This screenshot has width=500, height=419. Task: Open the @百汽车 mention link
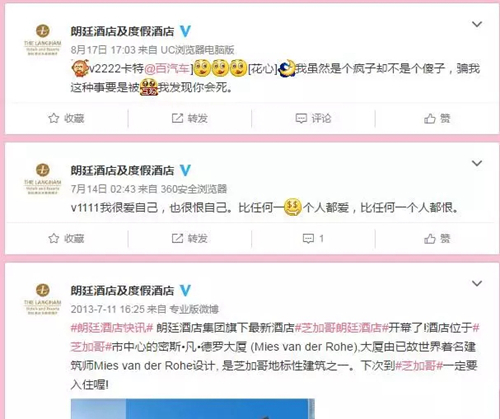pyautogui.click(x=167, y=69)
